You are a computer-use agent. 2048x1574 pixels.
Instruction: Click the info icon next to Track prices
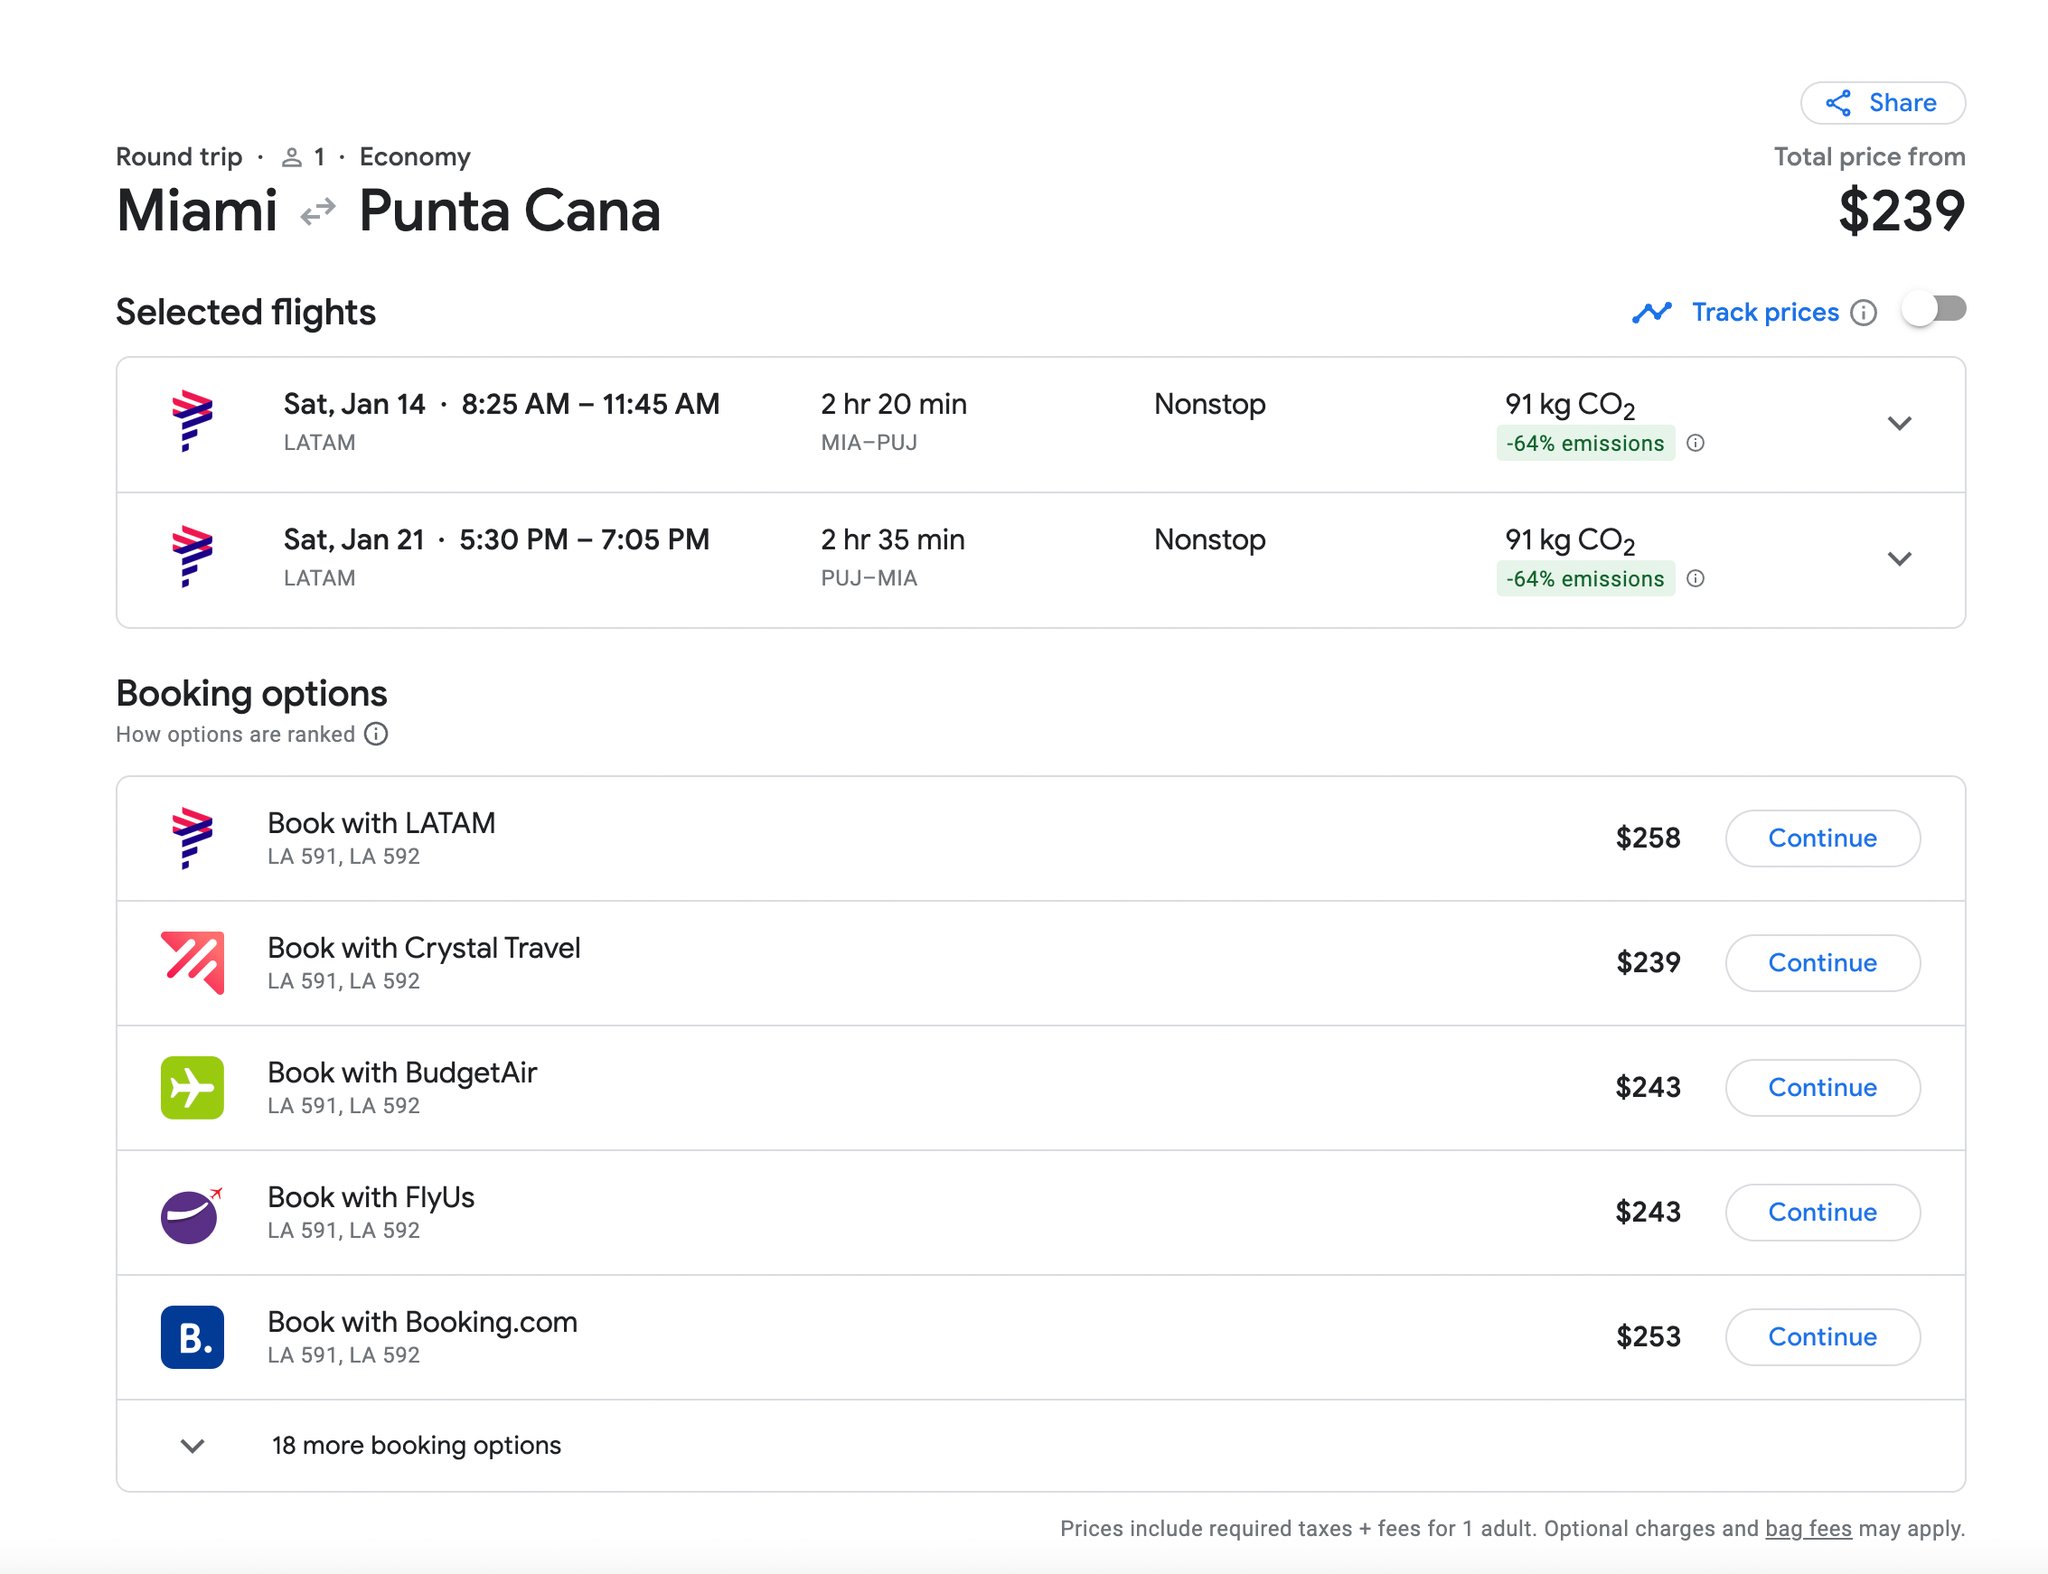pyautogui.click(x=1866, y=313)
